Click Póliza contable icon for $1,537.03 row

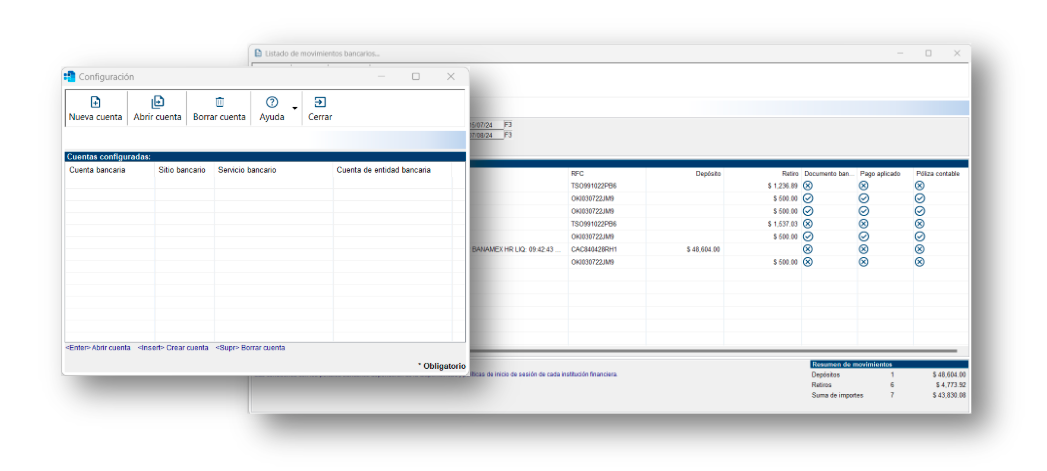(x=920, y=224)
